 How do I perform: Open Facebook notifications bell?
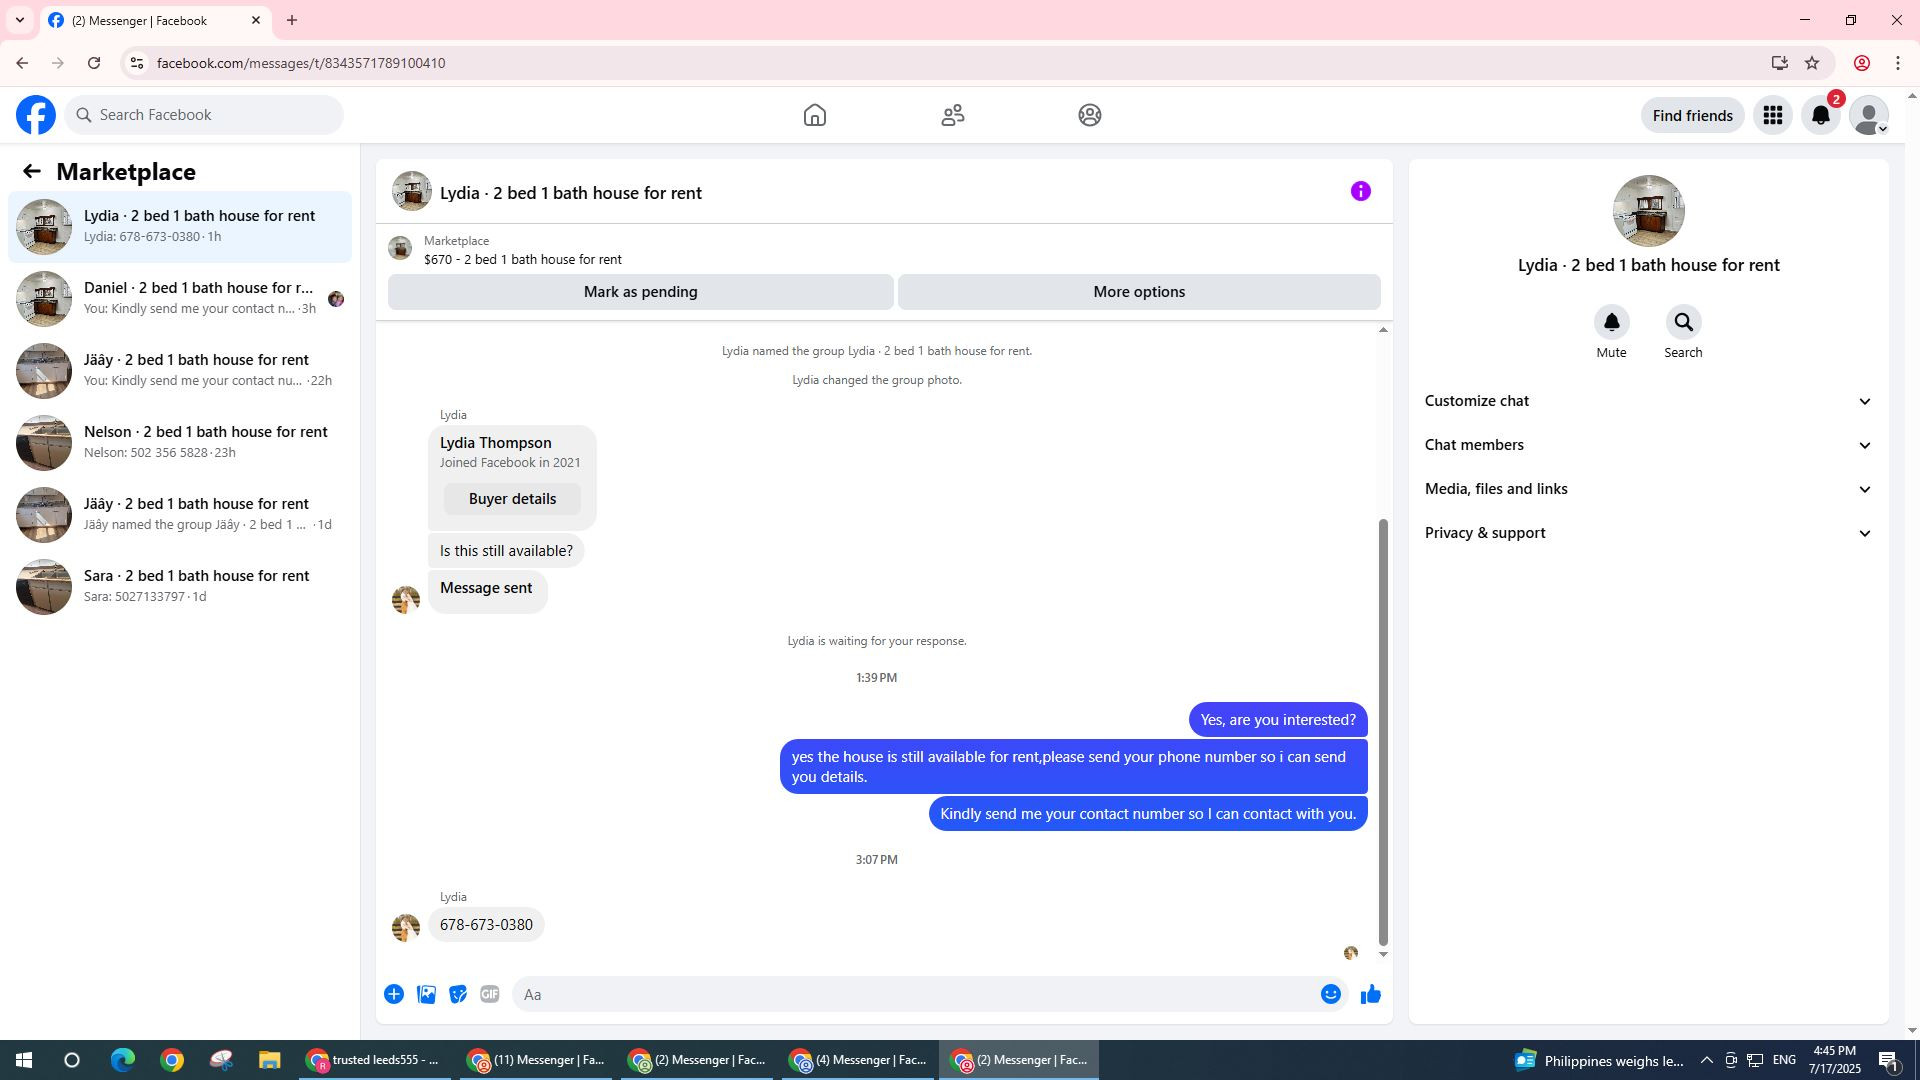1820,116
